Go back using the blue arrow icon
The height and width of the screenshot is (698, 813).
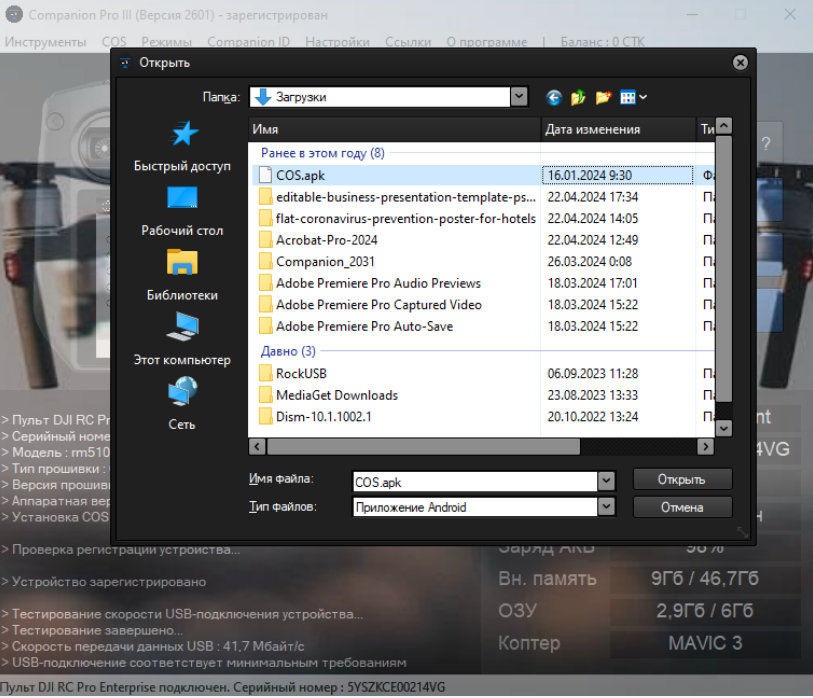554,97
